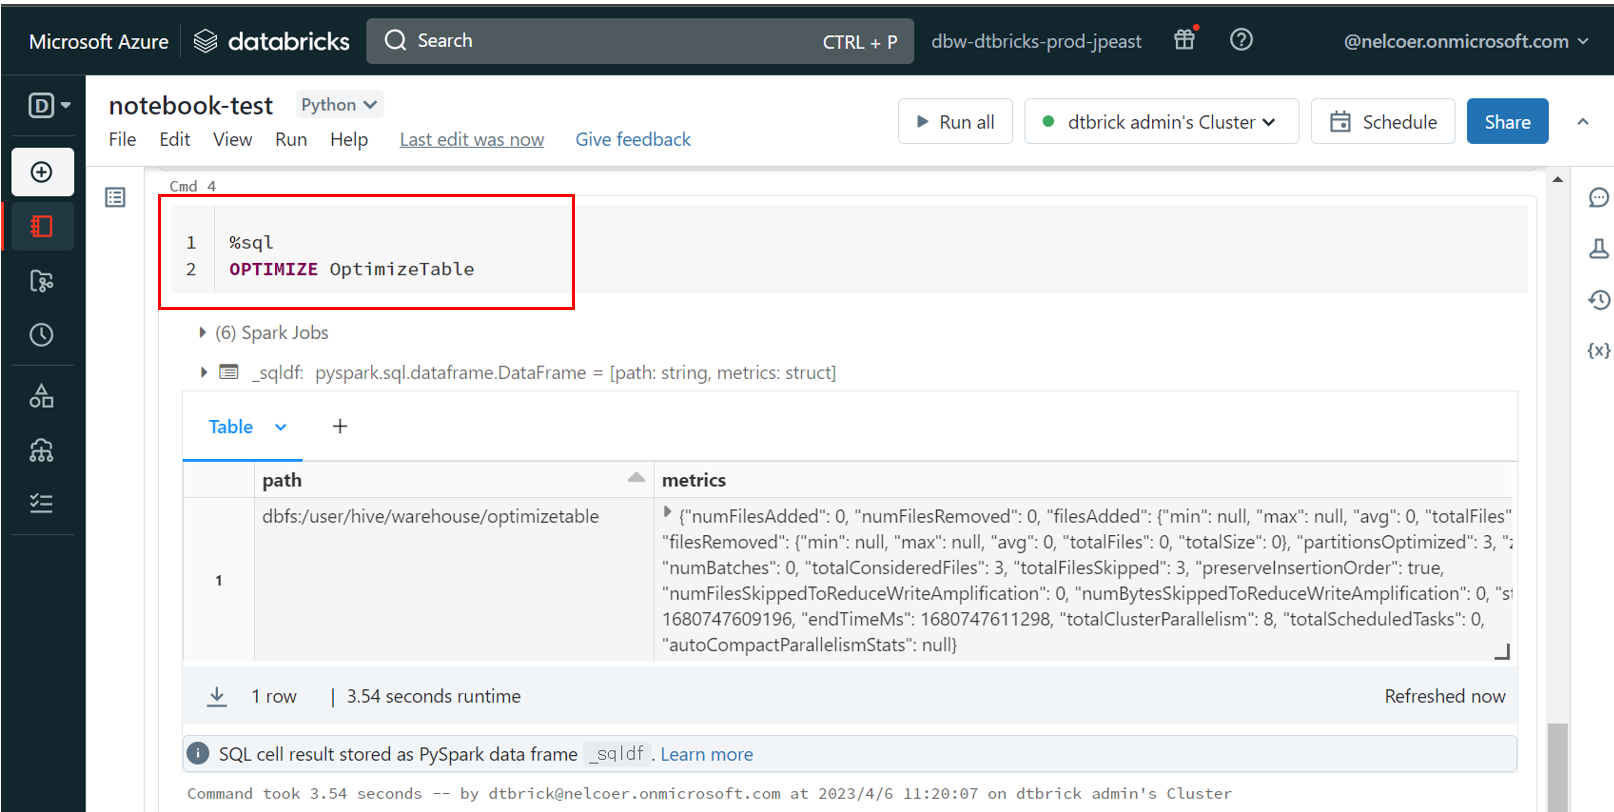The height and width of the screenshot is (812, 1614).
Task: Expand the _sqldf DataFrame schema
Action: [x=203, y=372]
